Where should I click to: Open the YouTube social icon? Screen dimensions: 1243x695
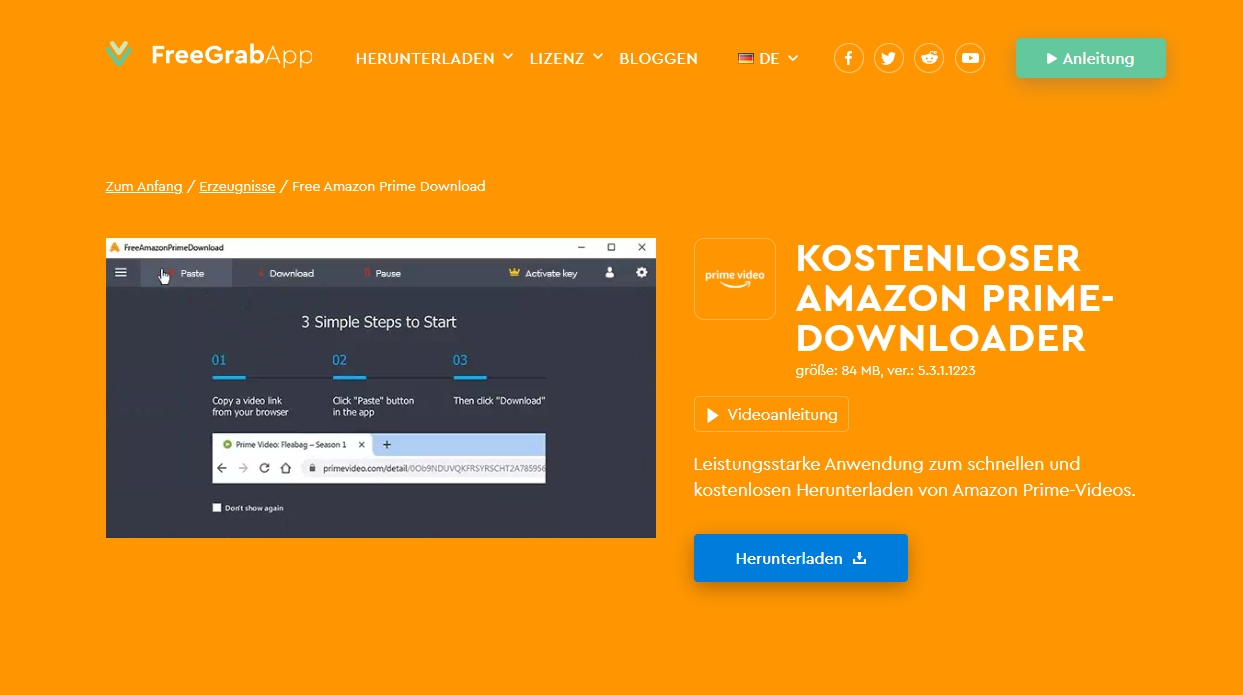pos(970,58)
